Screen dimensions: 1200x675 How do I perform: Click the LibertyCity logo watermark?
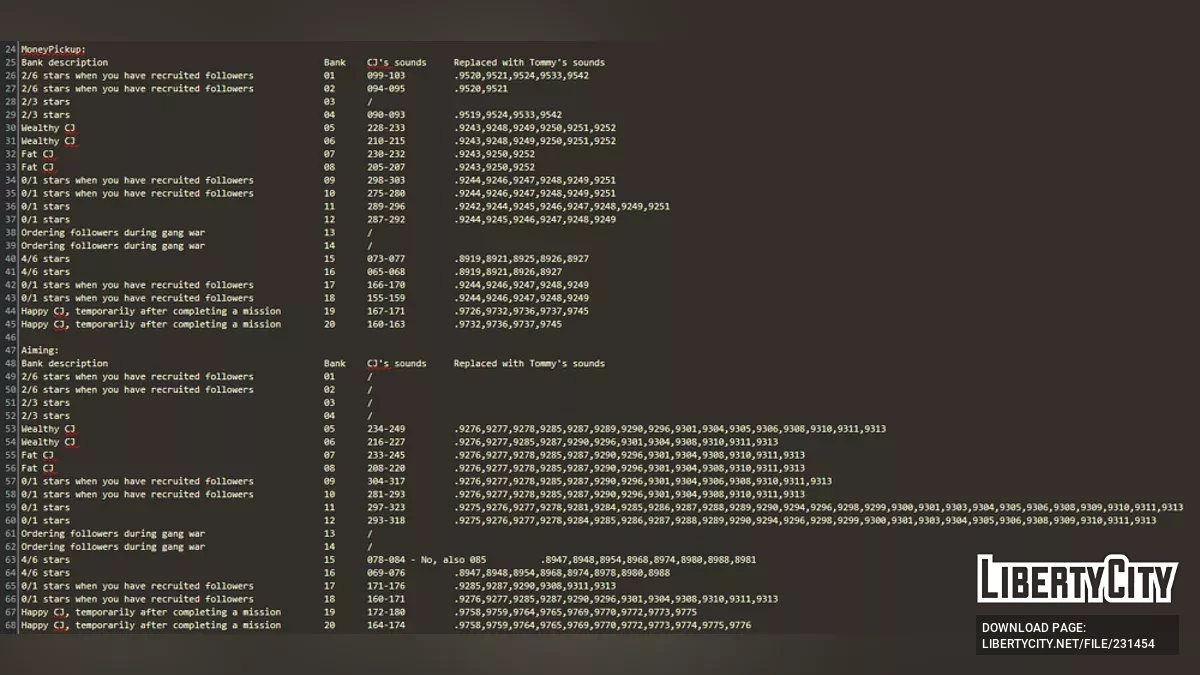pyautogui.click(x=1076, y=579)
